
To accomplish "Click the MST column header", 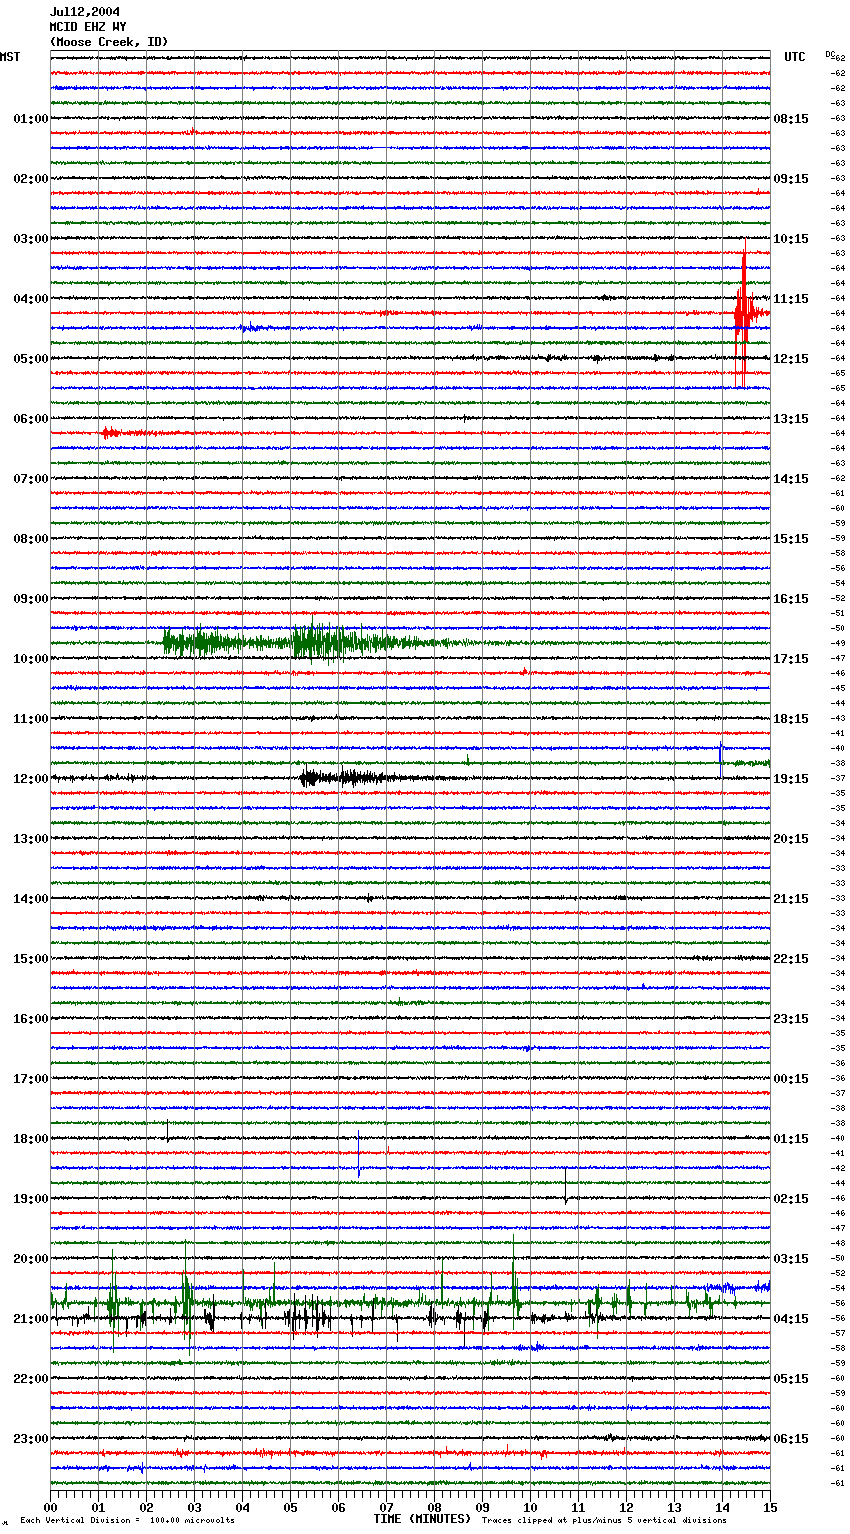I will tap(10, 57).
